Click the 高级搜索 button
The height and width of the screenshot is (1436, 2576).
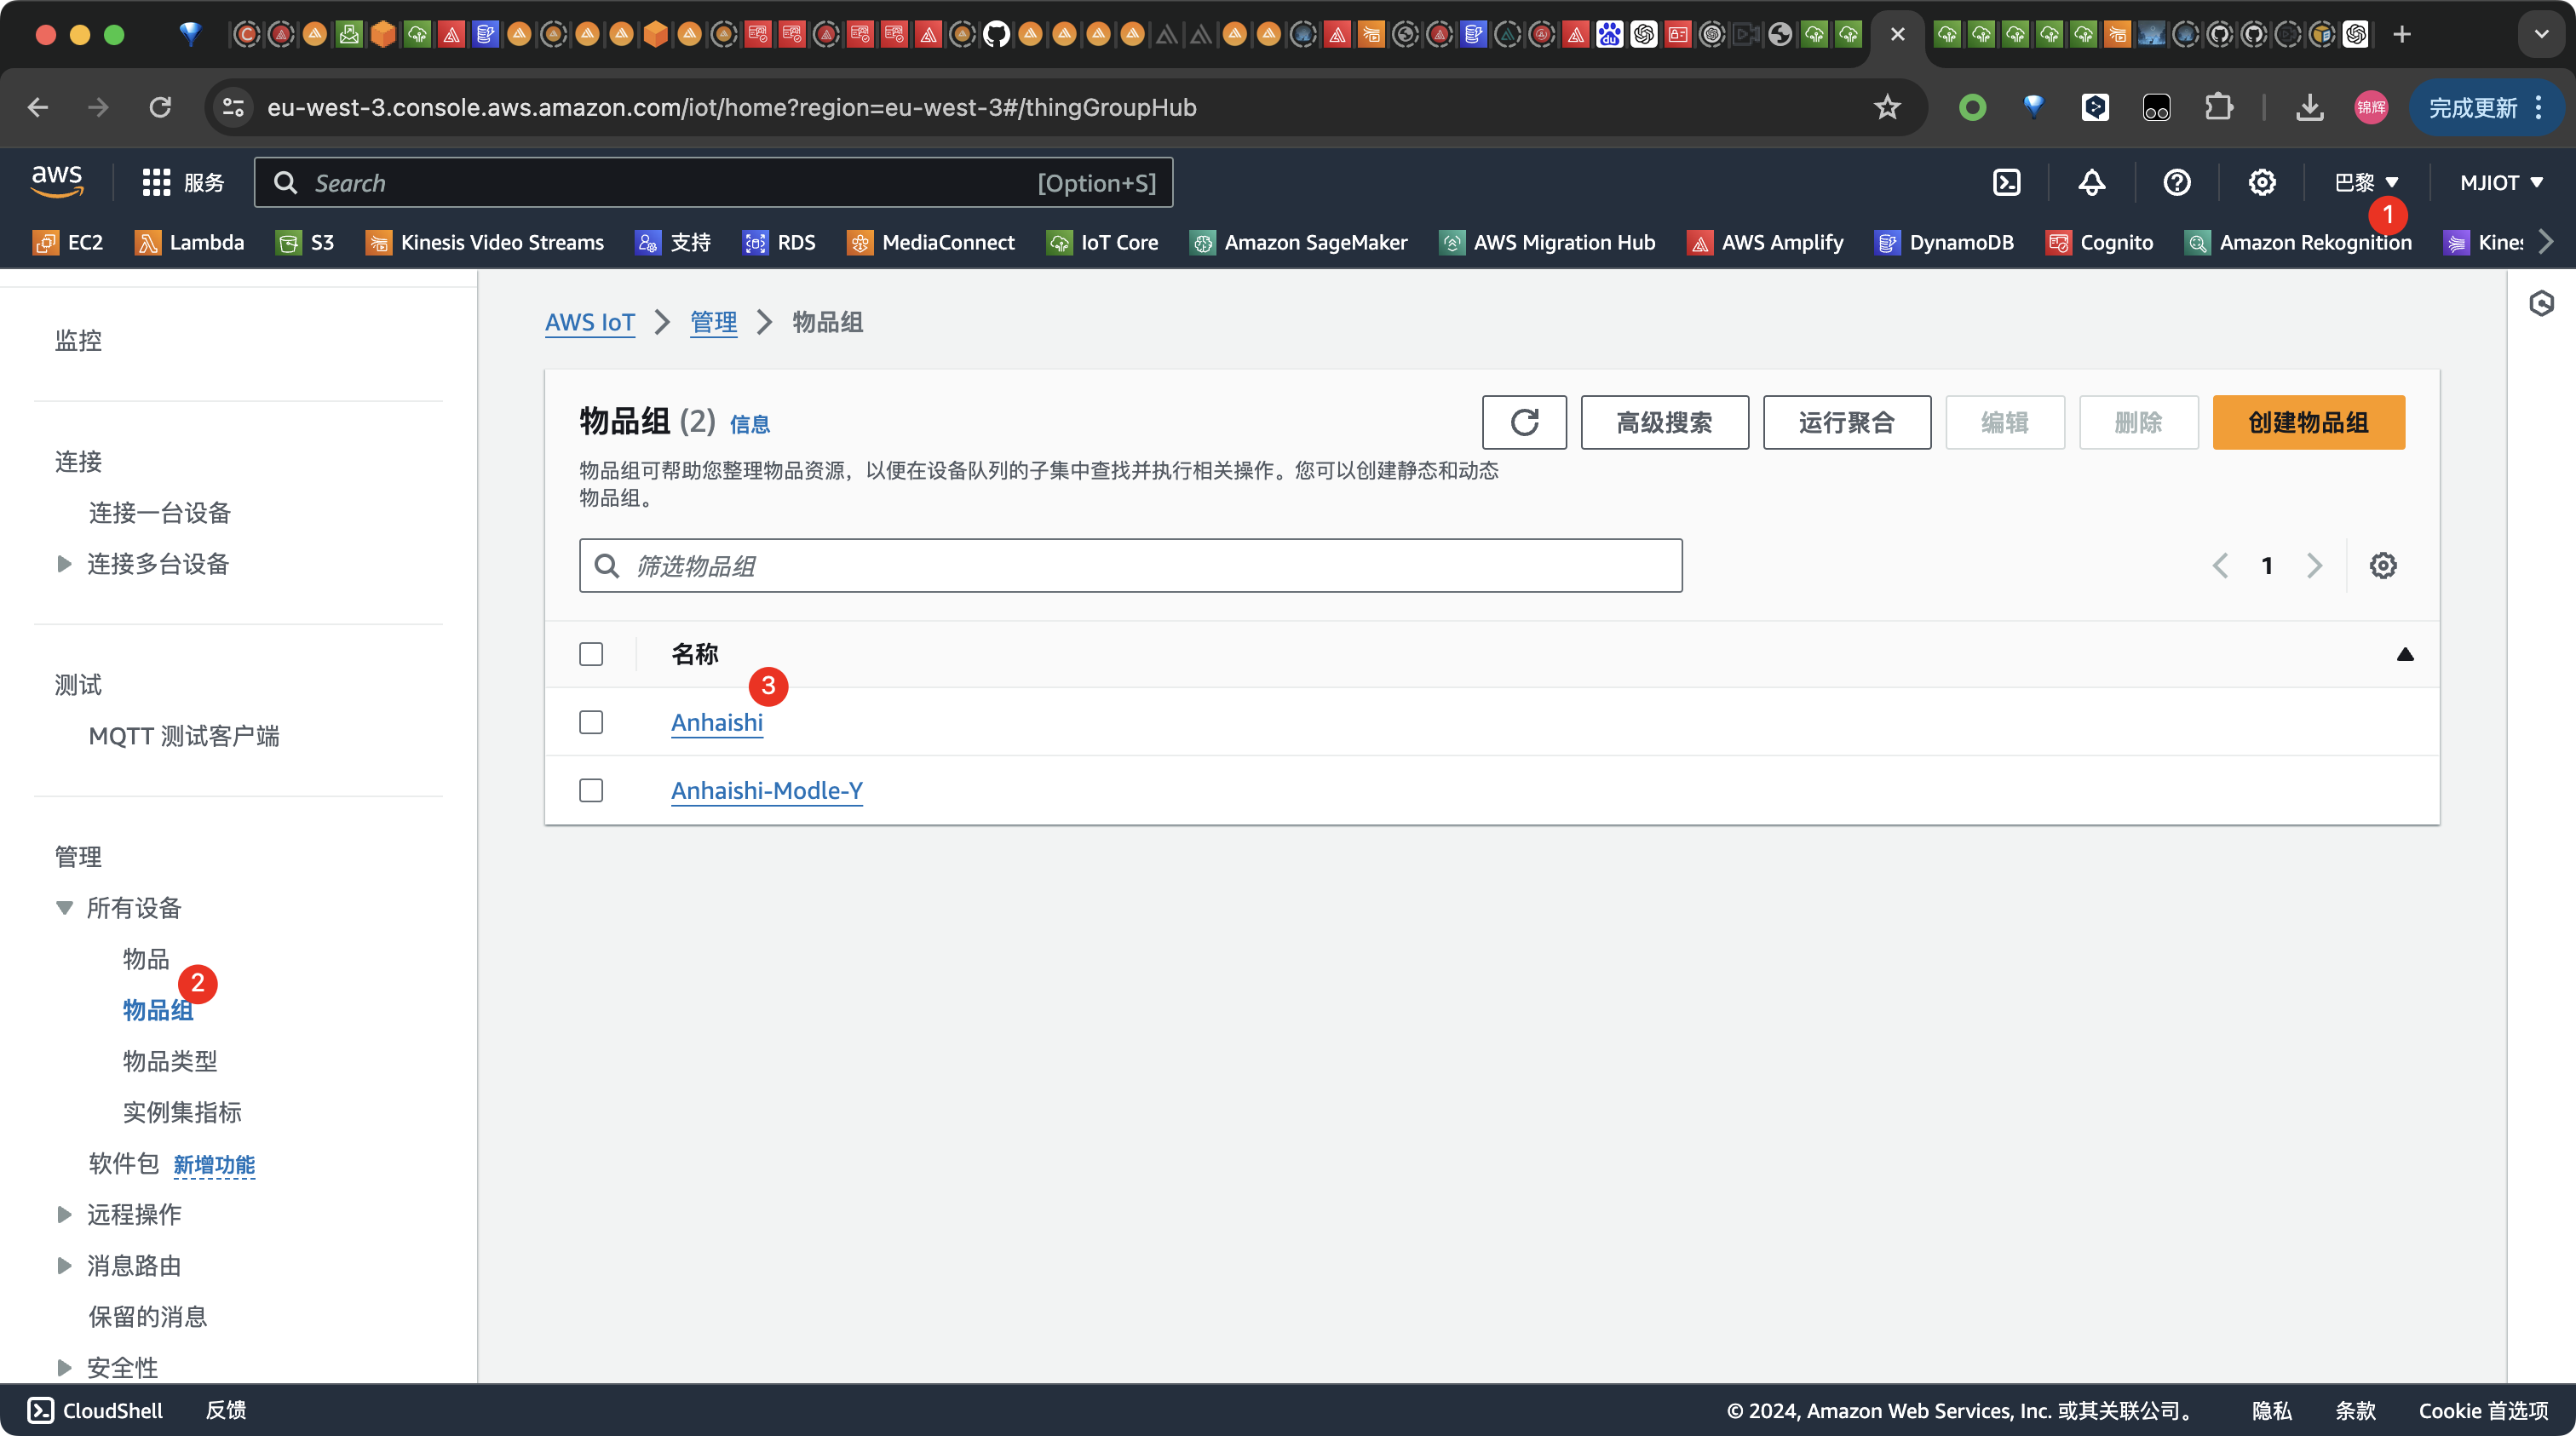[1664, 422]
